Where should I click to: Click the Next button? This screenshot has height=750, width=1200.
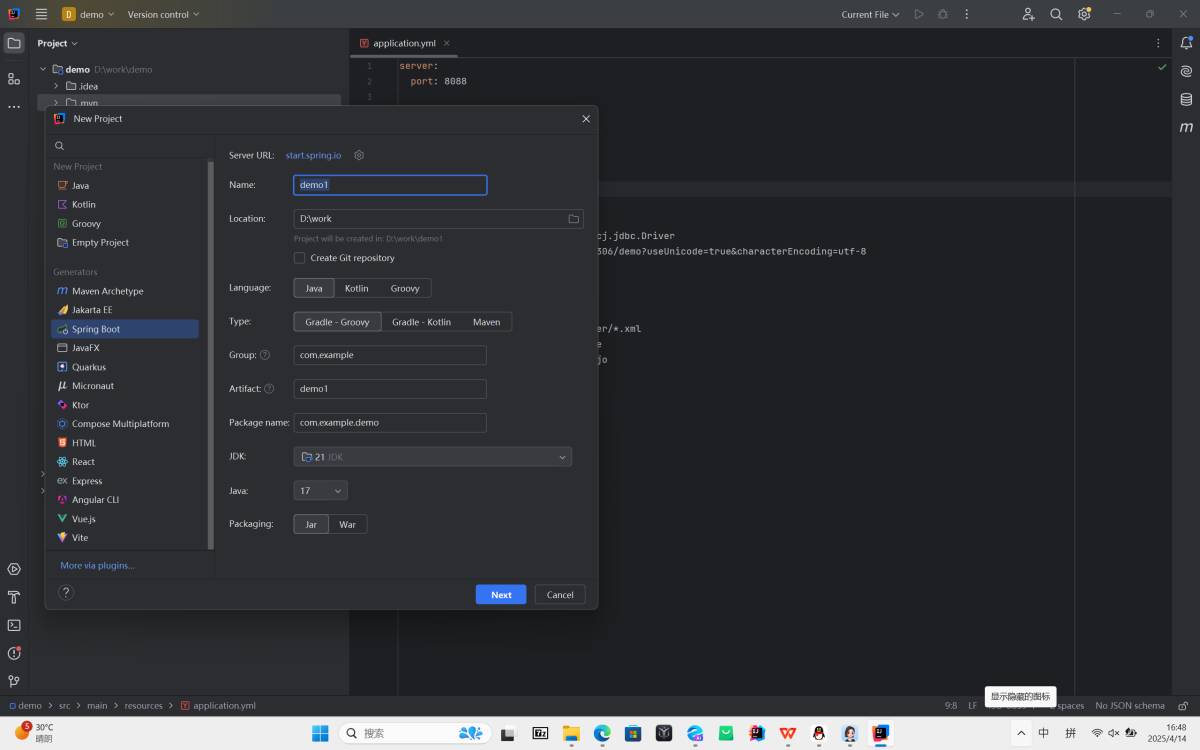[x=501, y=594]
